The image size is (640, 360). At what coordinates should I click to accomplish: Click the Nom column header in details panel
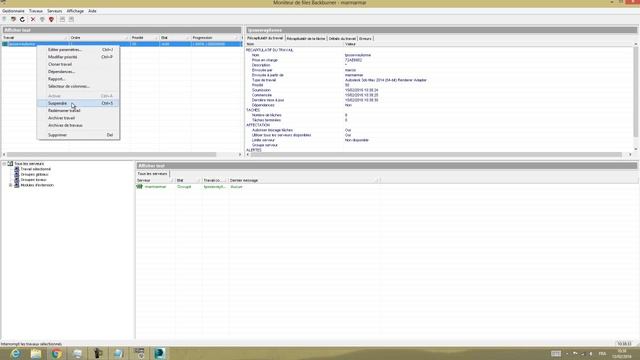click(294, 44)
